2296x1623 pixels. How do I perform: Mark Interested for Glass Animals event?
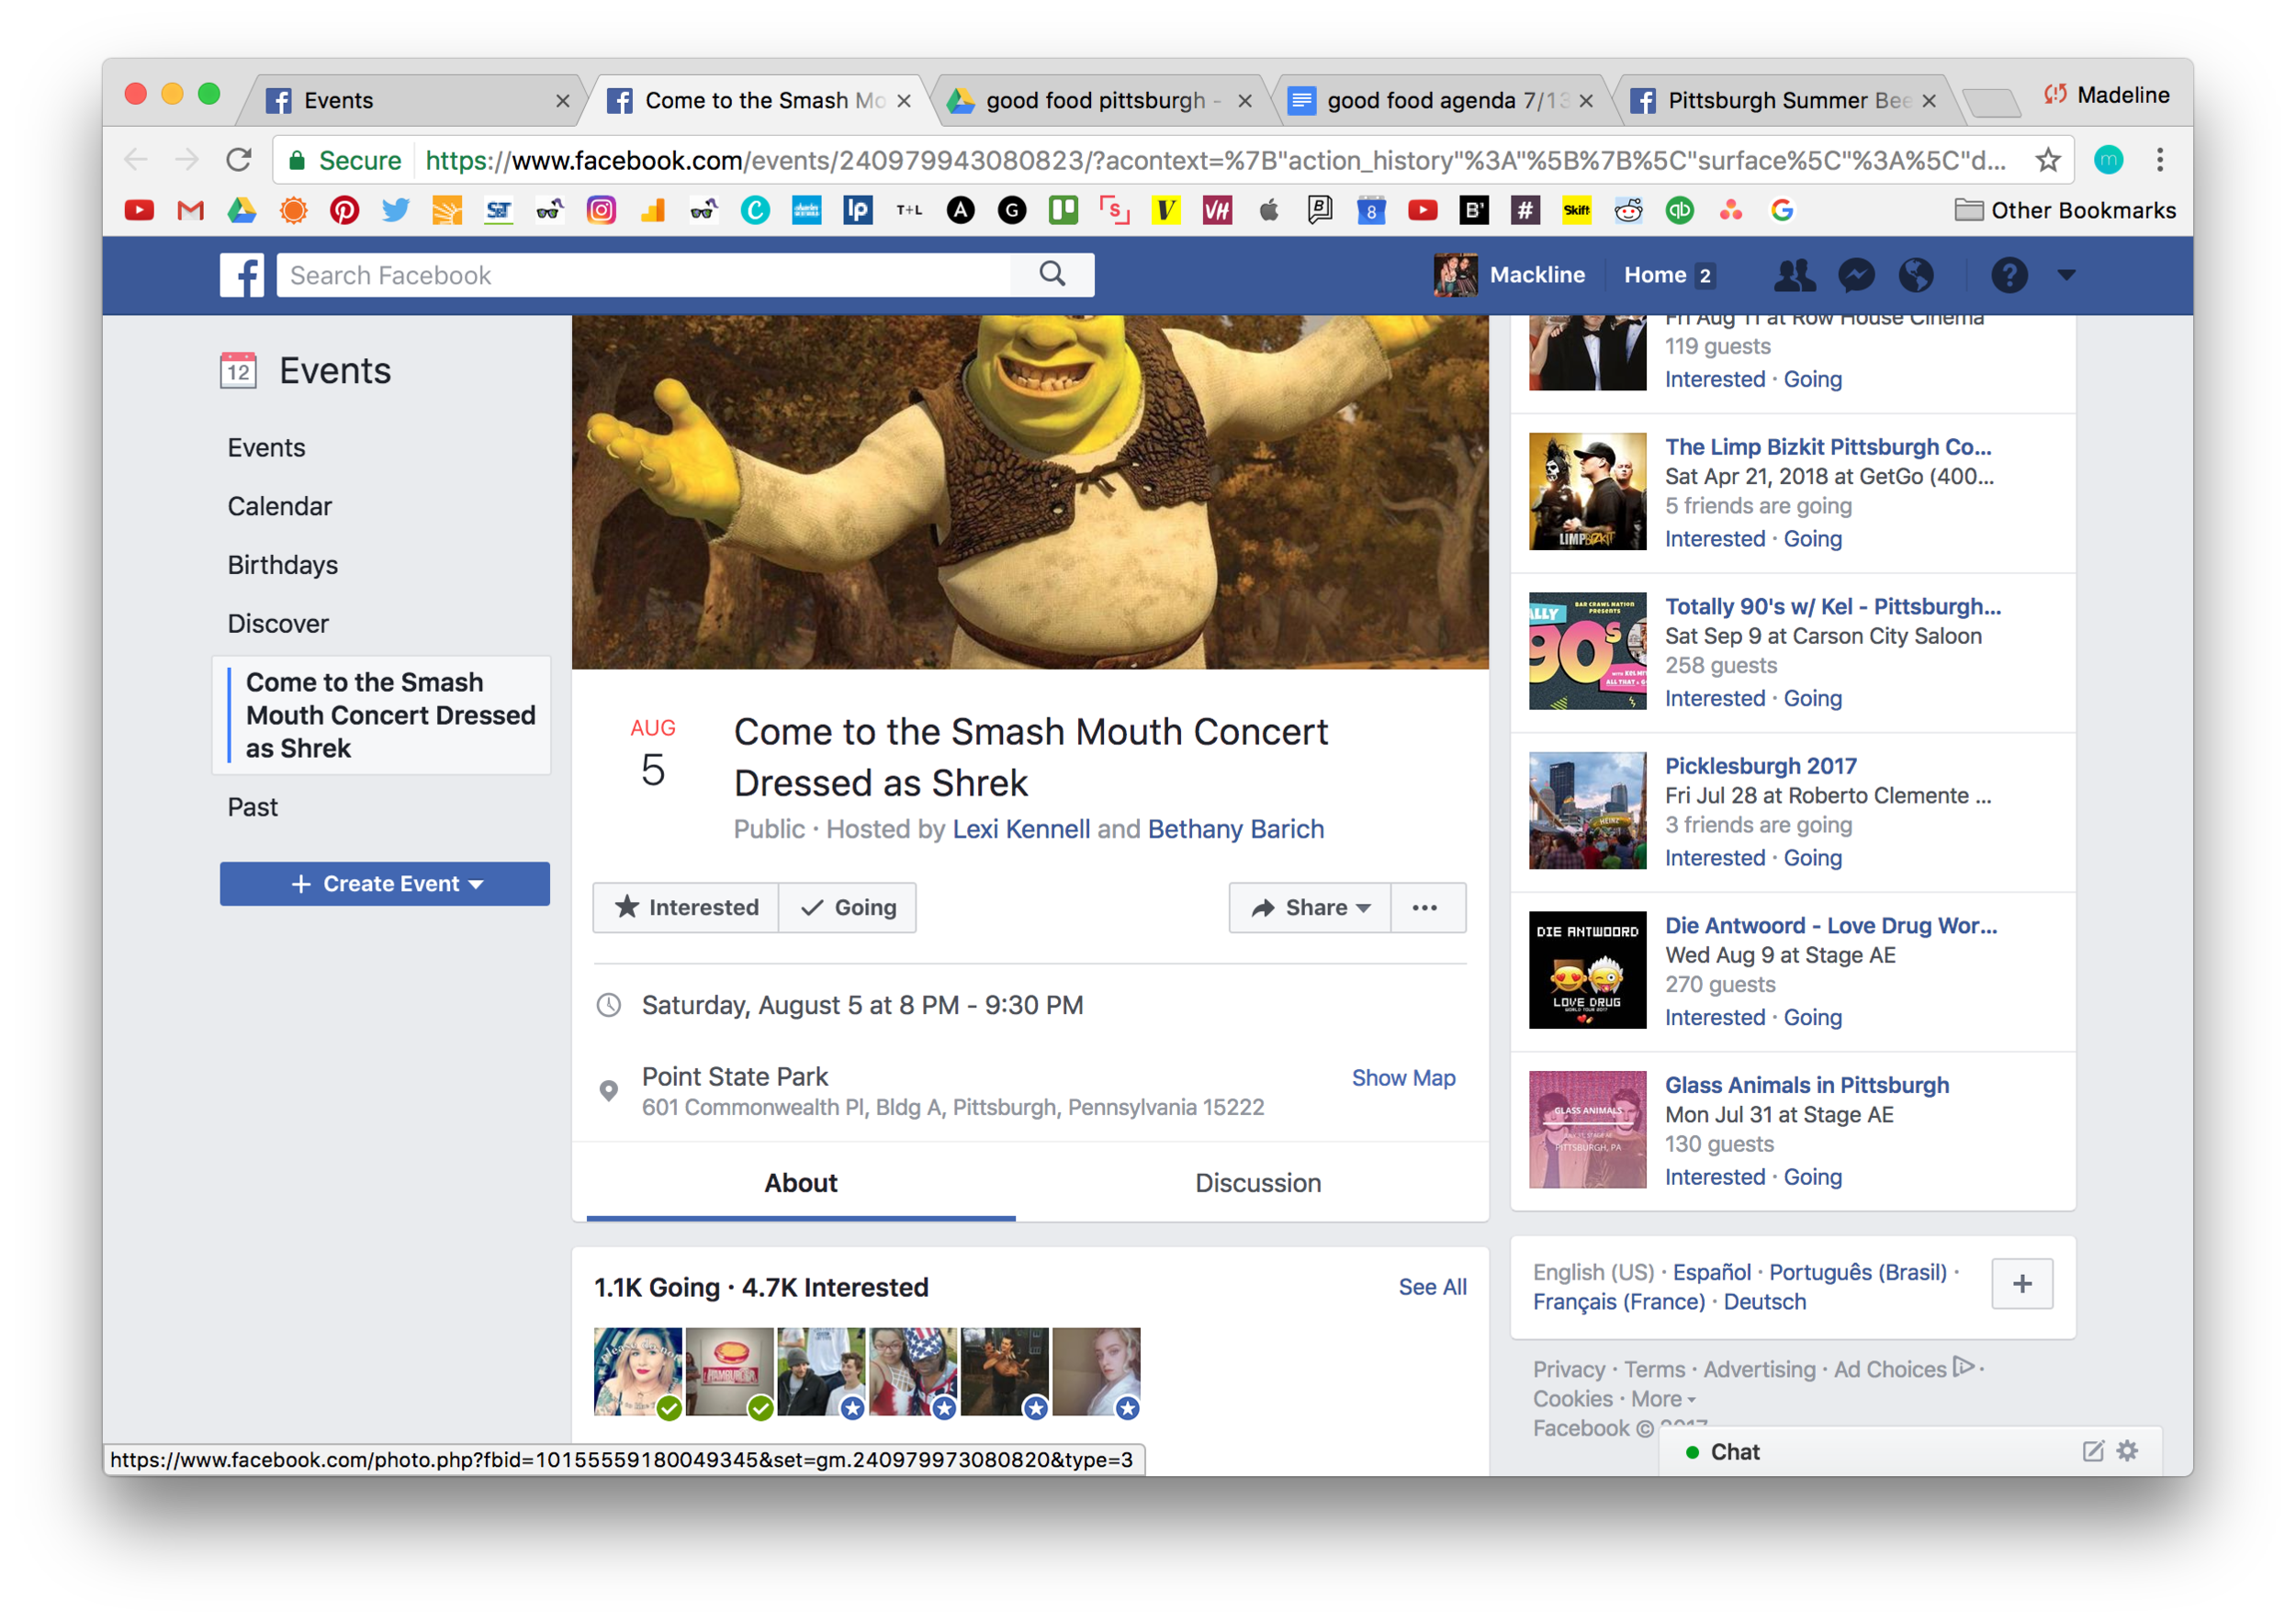pos(1715,1178)
